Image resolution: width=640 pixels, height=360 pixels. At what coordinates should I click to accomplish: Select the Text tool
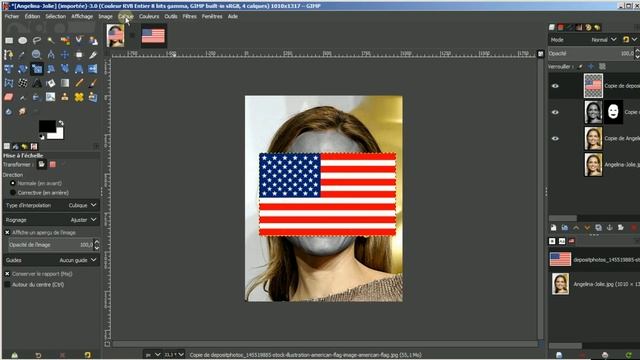coord(37,83)
